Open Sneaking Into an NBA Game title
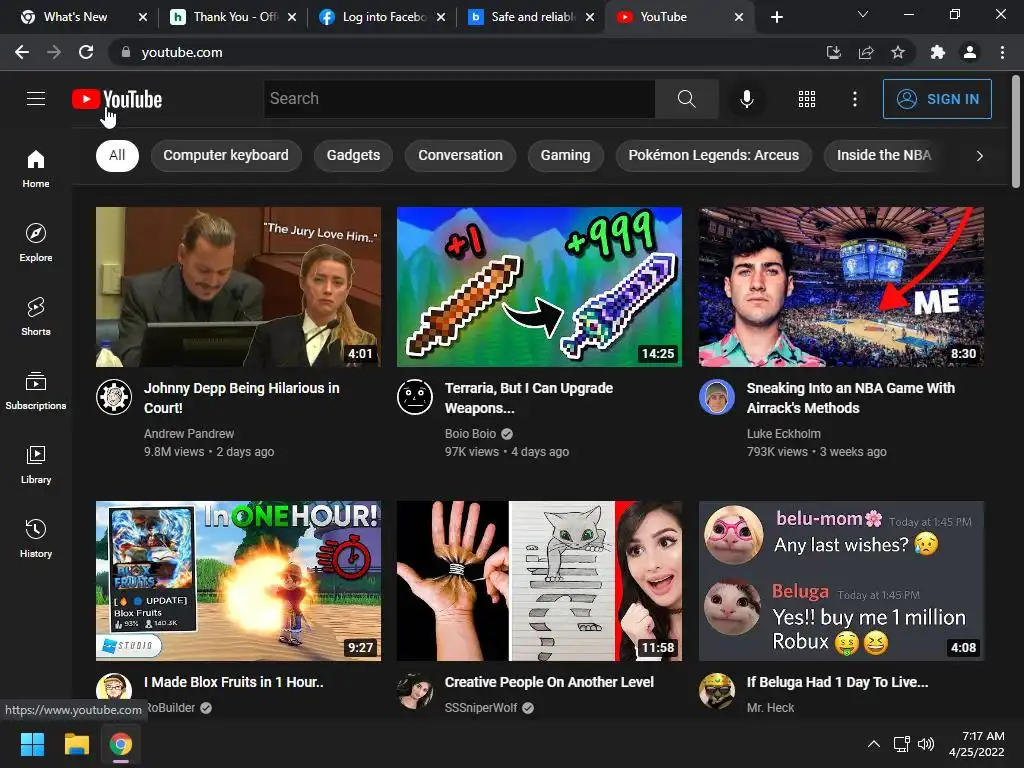Screen dimensions: 1024x768 (850, 398)
